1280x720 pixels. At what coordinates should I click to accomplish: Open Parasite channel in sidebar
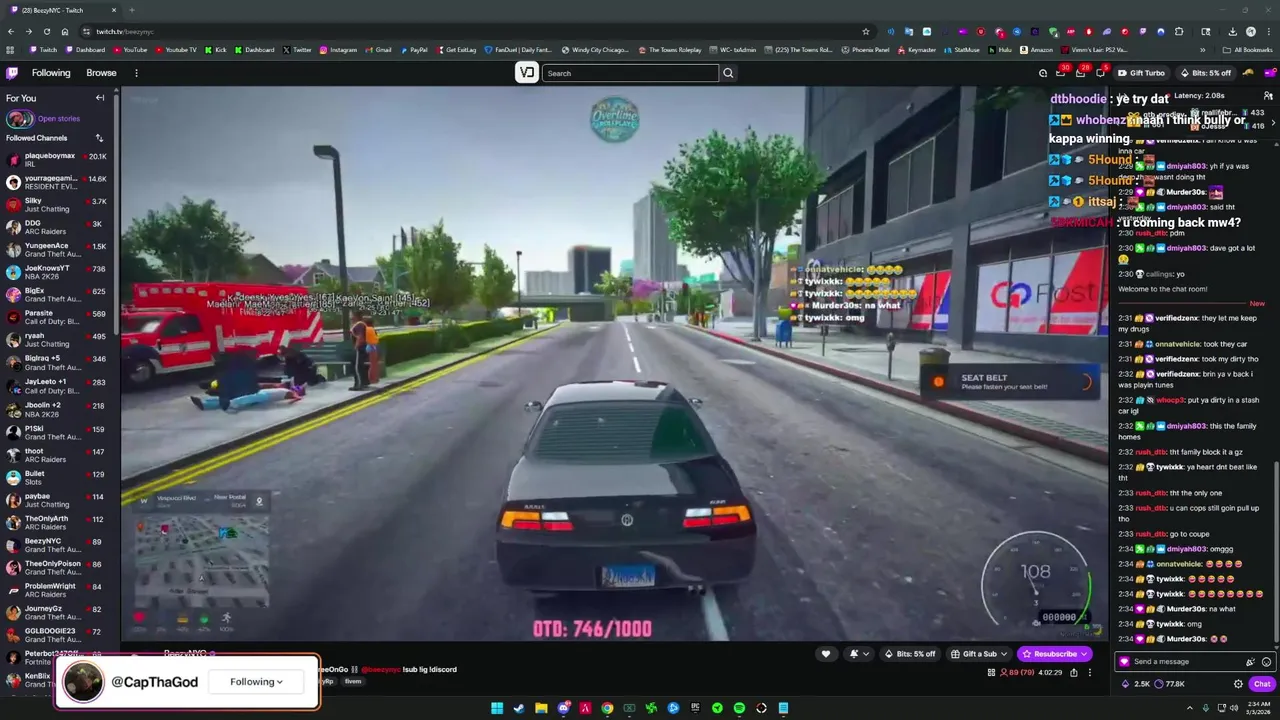(57, 317)
